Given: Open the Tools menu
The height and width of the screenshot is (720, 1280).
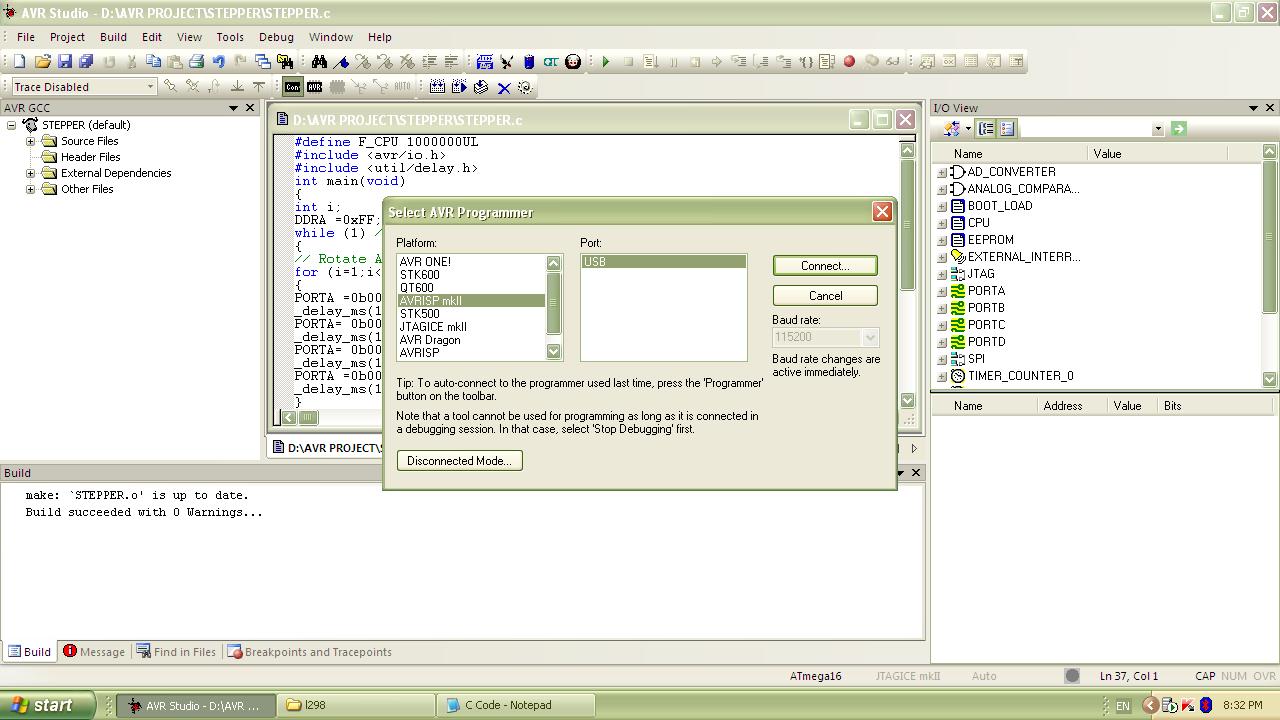Looking at the screenshot, I should pos(230,37).
